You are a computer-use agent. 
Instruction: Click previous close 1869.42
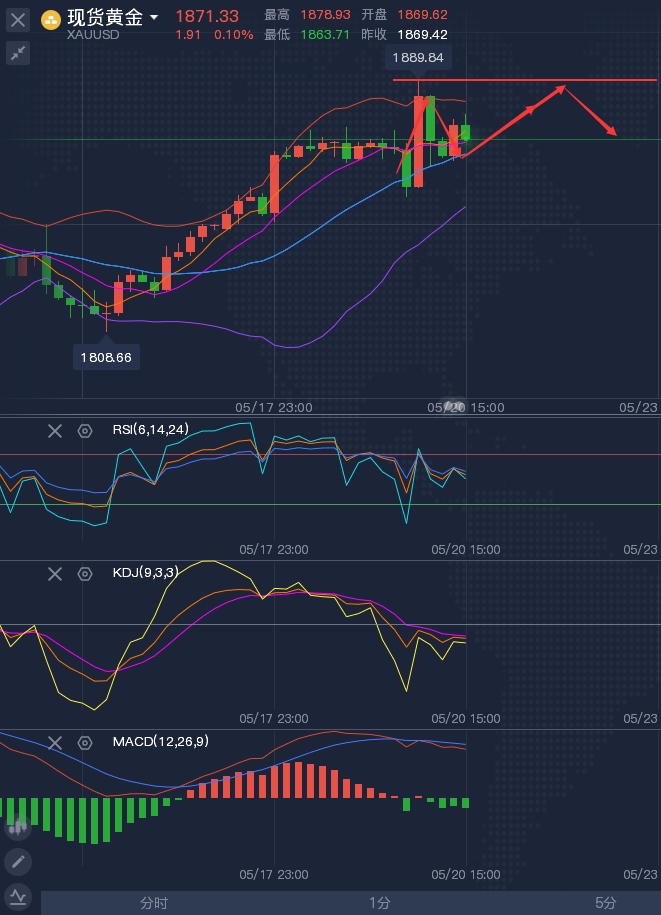point(422,34)
